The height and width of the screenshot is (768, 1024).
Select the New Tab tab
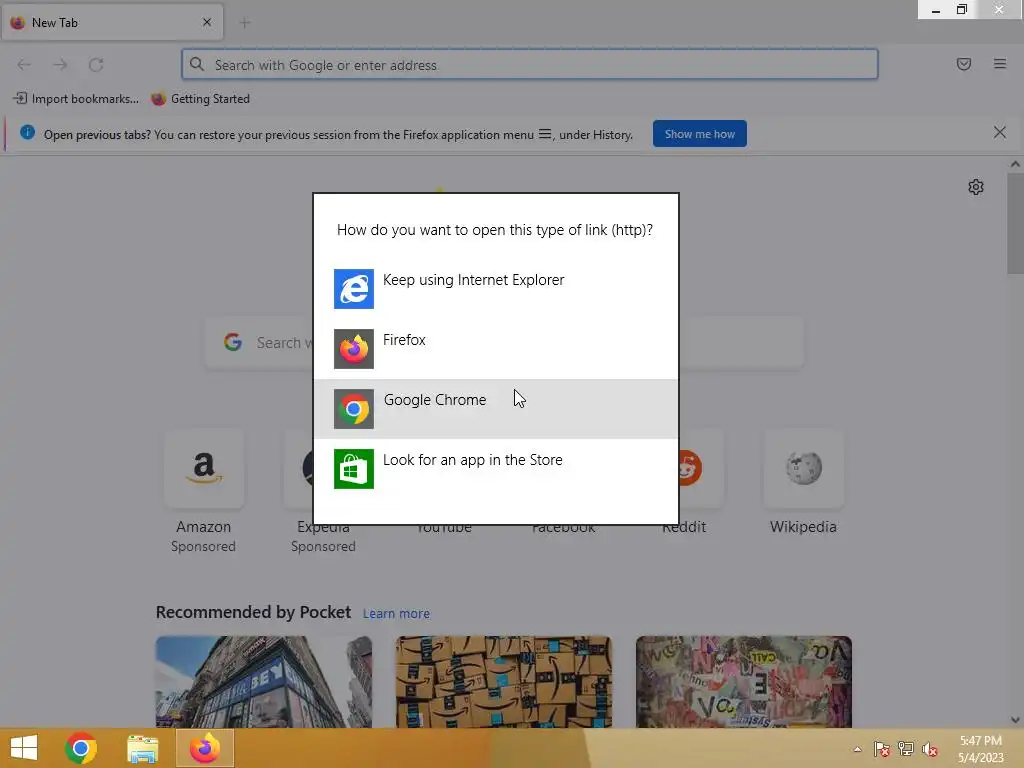tap(112, 22)
